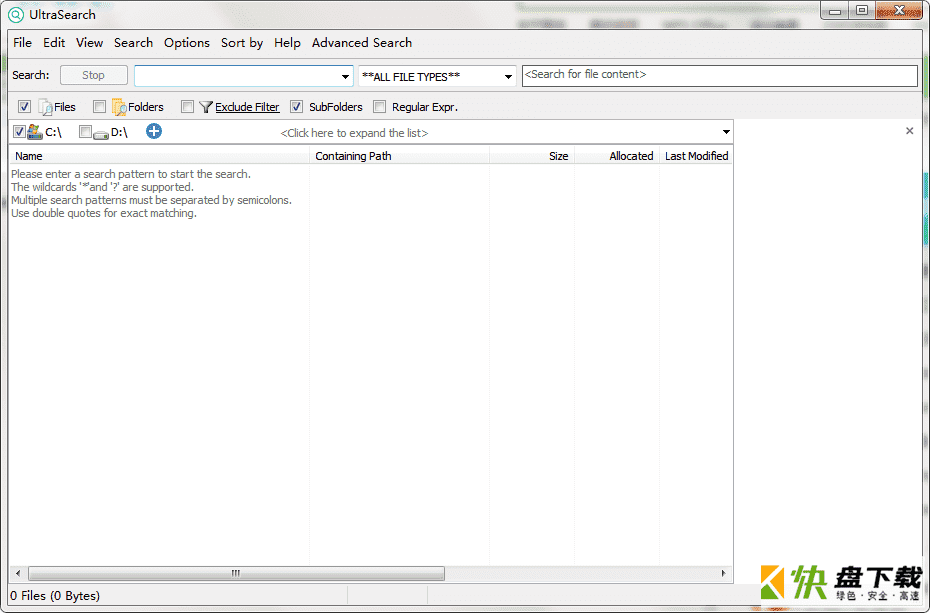Sort by the Containing Path column header

pos(400,156)
